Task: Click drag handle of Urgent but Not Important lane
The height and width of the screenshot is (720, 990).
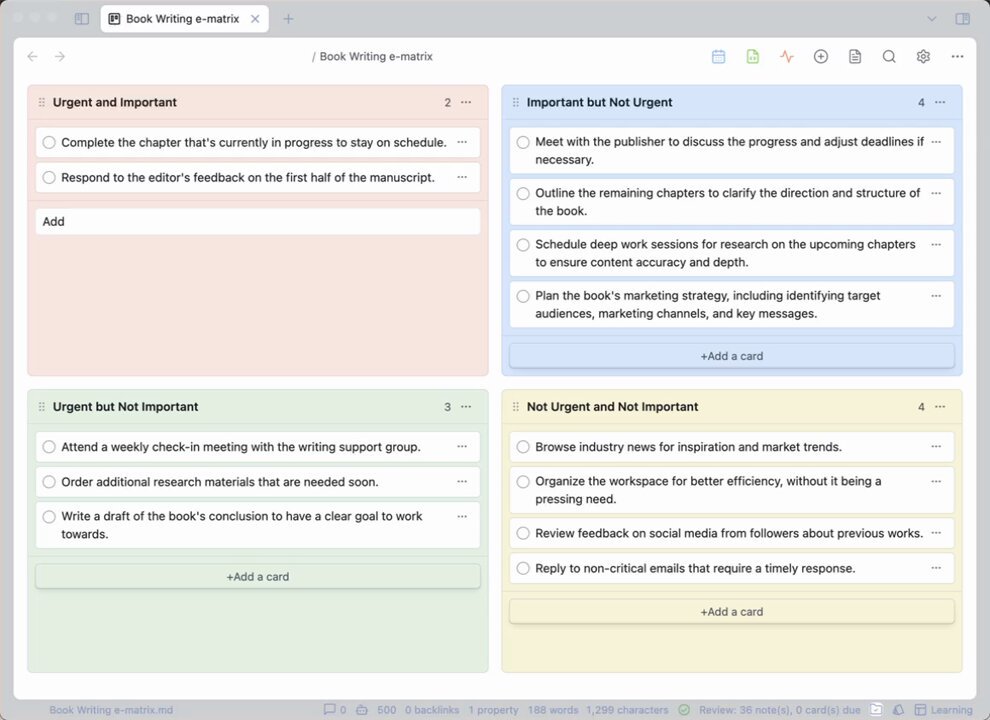Action: (42, 407)
